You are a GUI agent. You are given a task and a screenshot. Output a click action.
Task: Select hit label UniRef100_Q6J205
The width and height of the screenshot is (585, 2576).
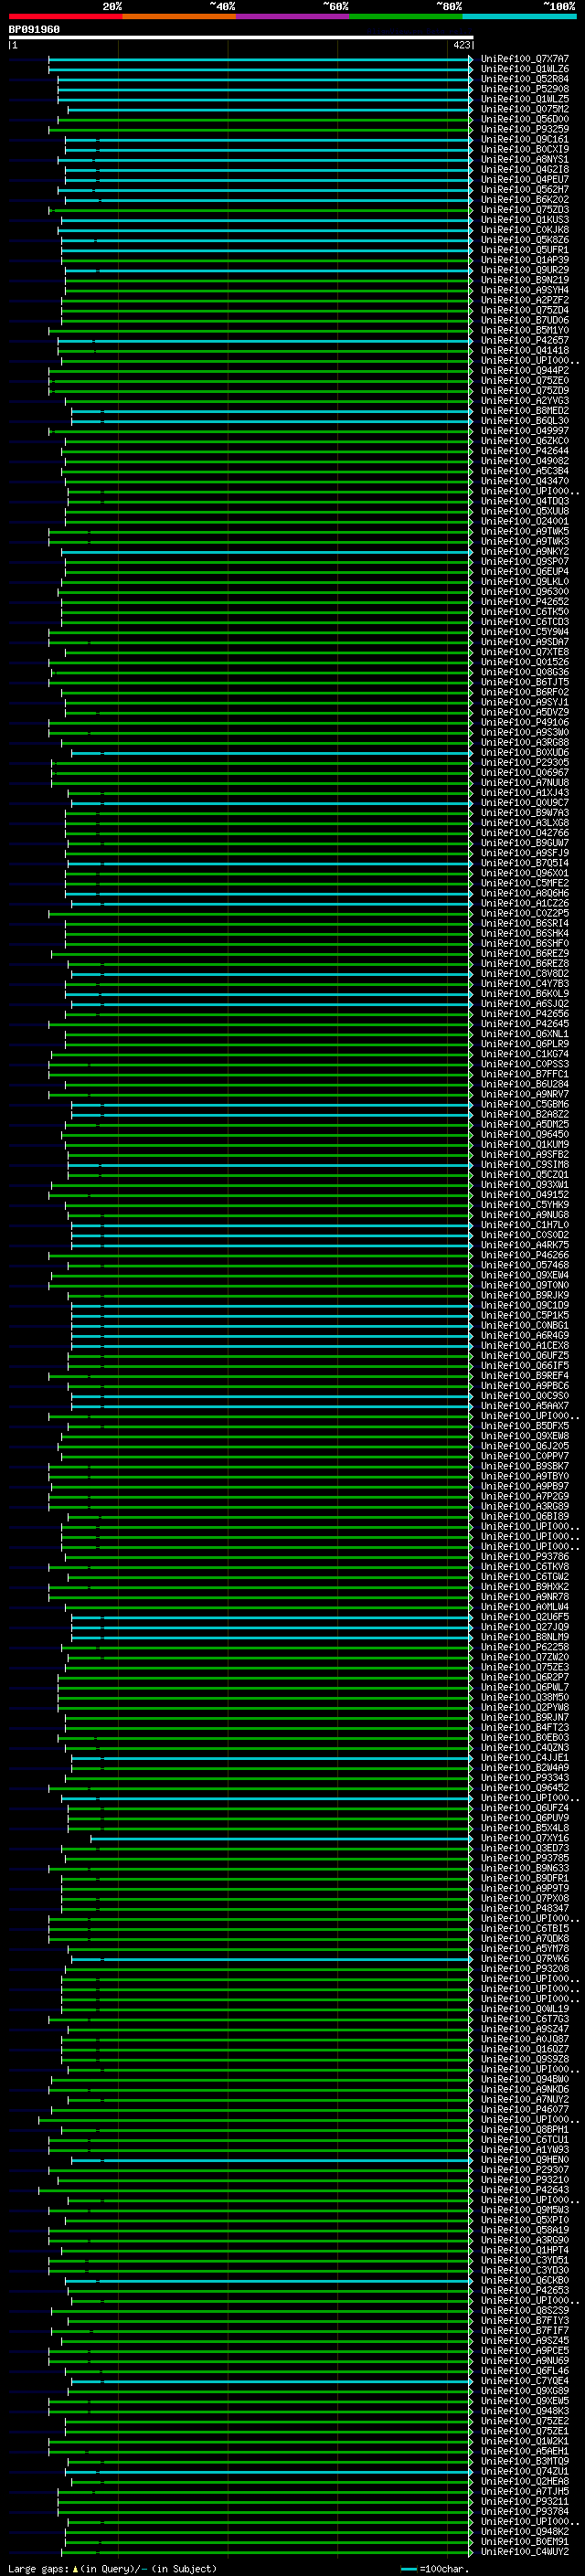pyautogui.click(x=525, y=1446)
